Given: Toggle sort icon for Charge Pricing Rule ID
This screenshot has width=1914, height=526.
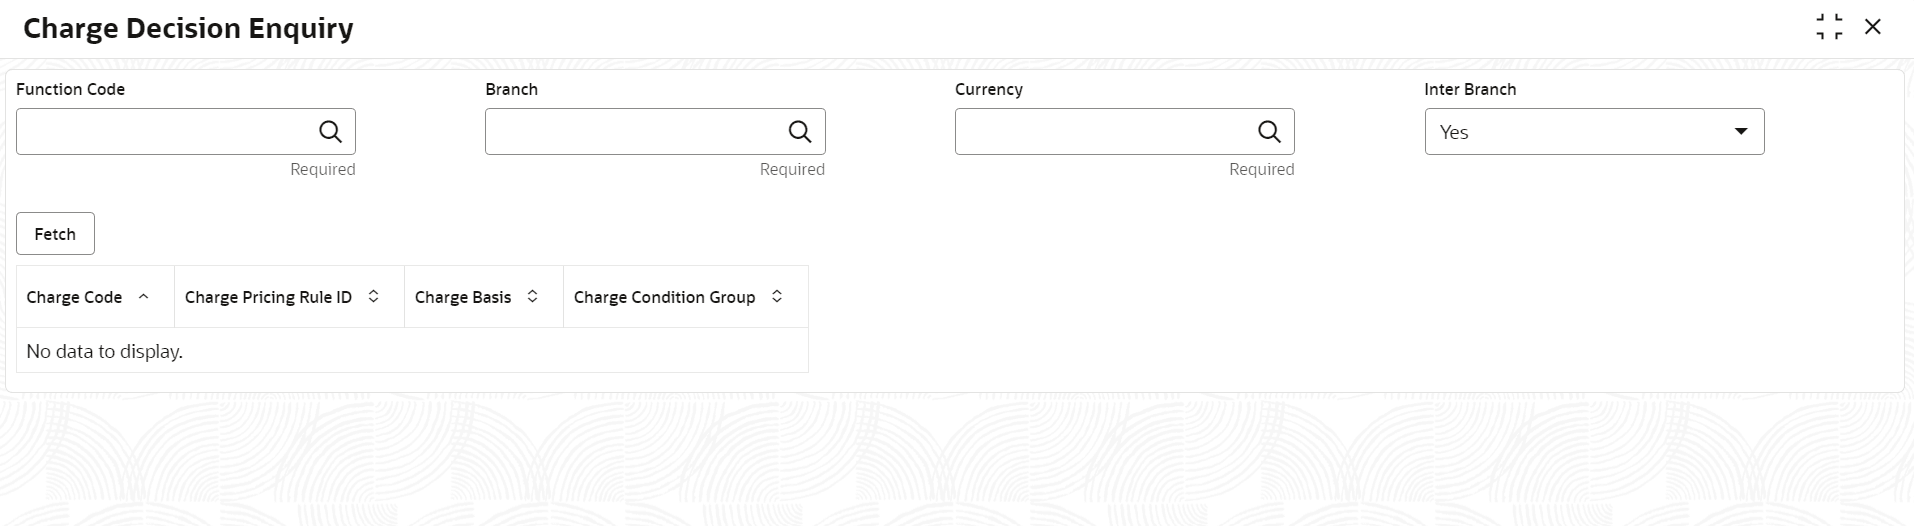Looking at the screenshot, I should [374, 297].
